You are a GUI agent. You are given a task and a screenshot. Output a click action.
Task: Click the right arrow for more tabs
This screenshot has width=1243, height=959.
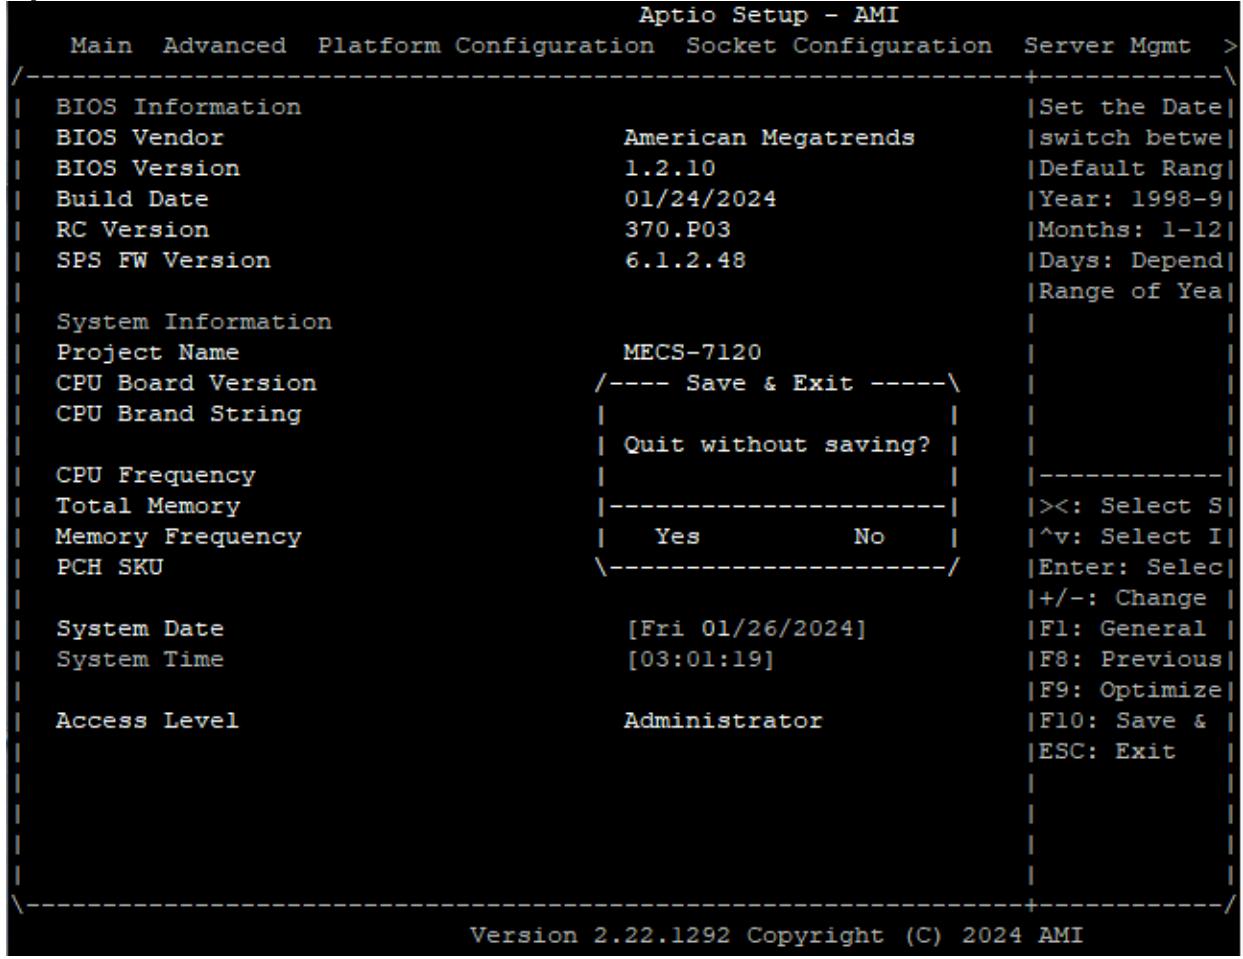[1230, 46]
